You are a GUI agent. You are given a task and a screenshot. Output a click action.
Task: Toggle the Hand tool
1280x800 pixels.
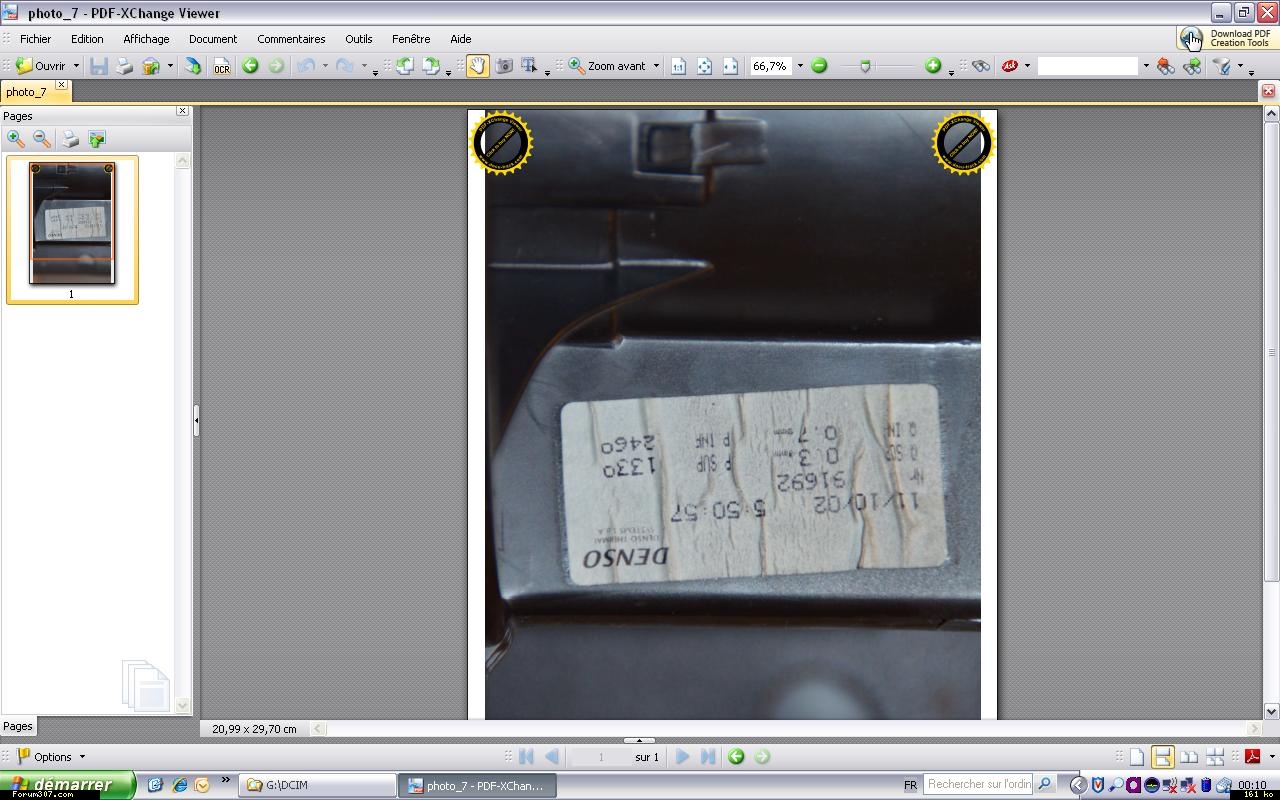click(478, 66)
